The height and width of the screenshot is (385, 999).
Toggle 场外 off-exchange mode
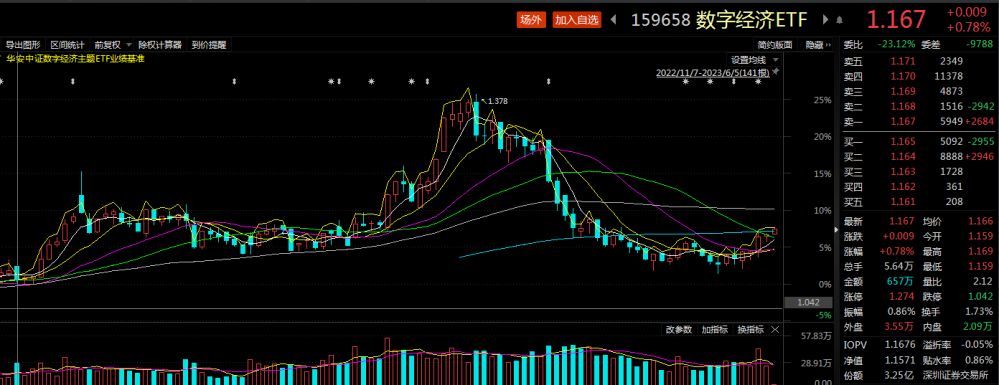(530, 20)
